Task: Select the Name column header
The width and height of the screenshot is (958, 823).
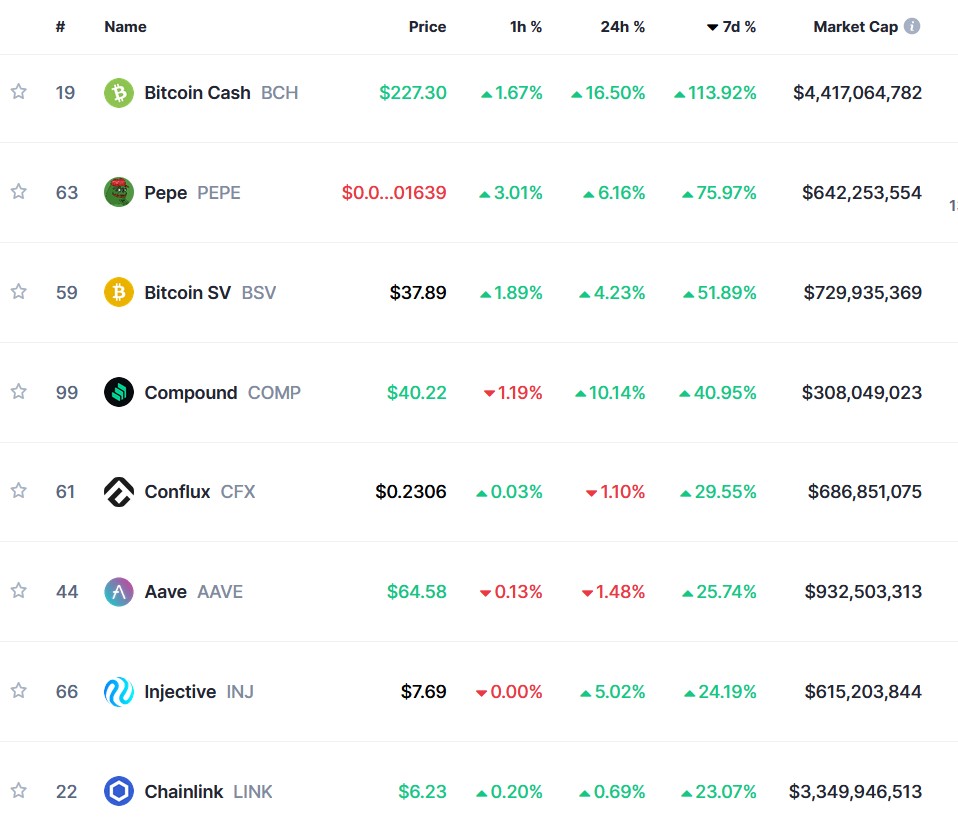Action: click(125, 27)
